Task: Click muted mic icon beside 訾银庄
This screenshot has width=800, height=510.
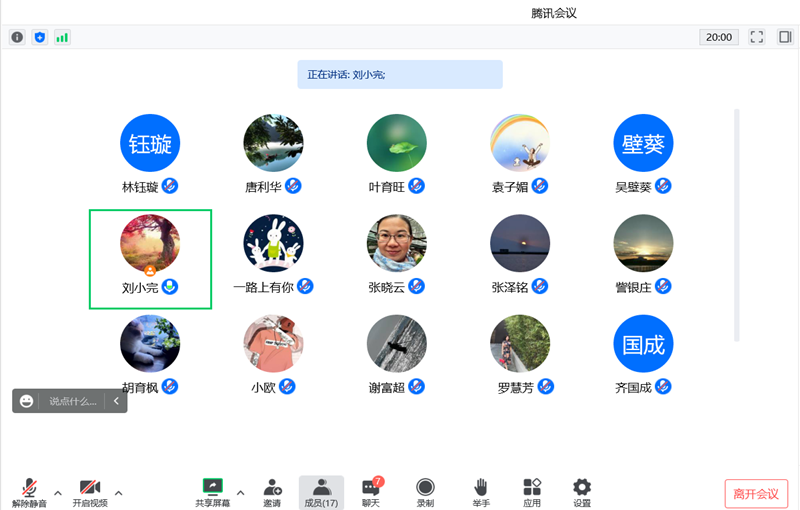Action: pos(663,287)
